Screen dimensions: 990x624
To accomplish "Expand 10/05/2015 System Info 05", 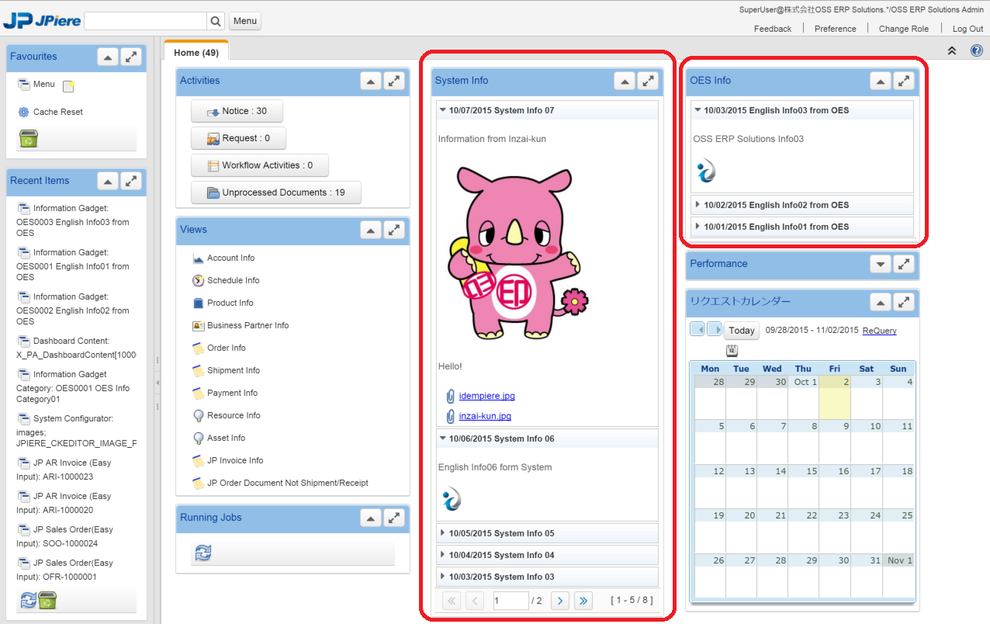I will tap(501, 533).
